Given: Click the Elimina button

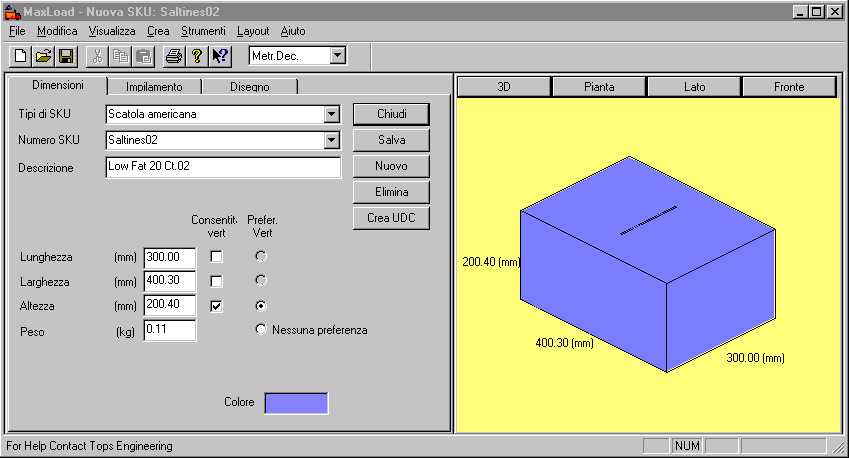Looking at the screenshot, I should click(391, 192).
